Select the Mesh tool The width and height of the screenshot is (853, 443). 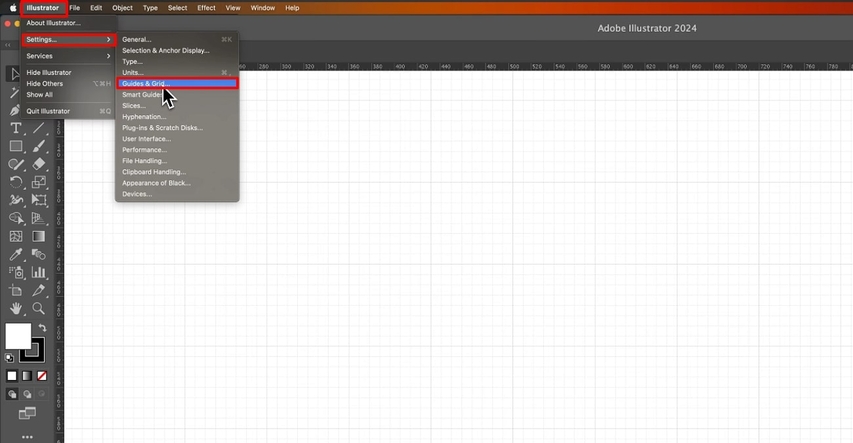tap(16, 236)
